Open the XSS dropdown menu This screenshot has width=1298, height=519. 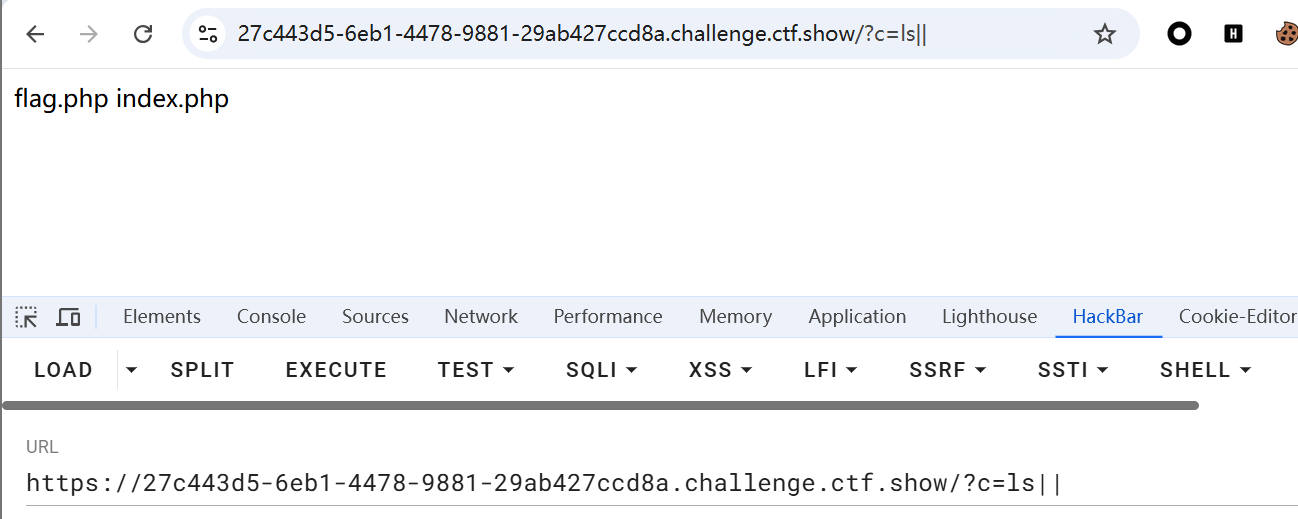click(720, 370)
